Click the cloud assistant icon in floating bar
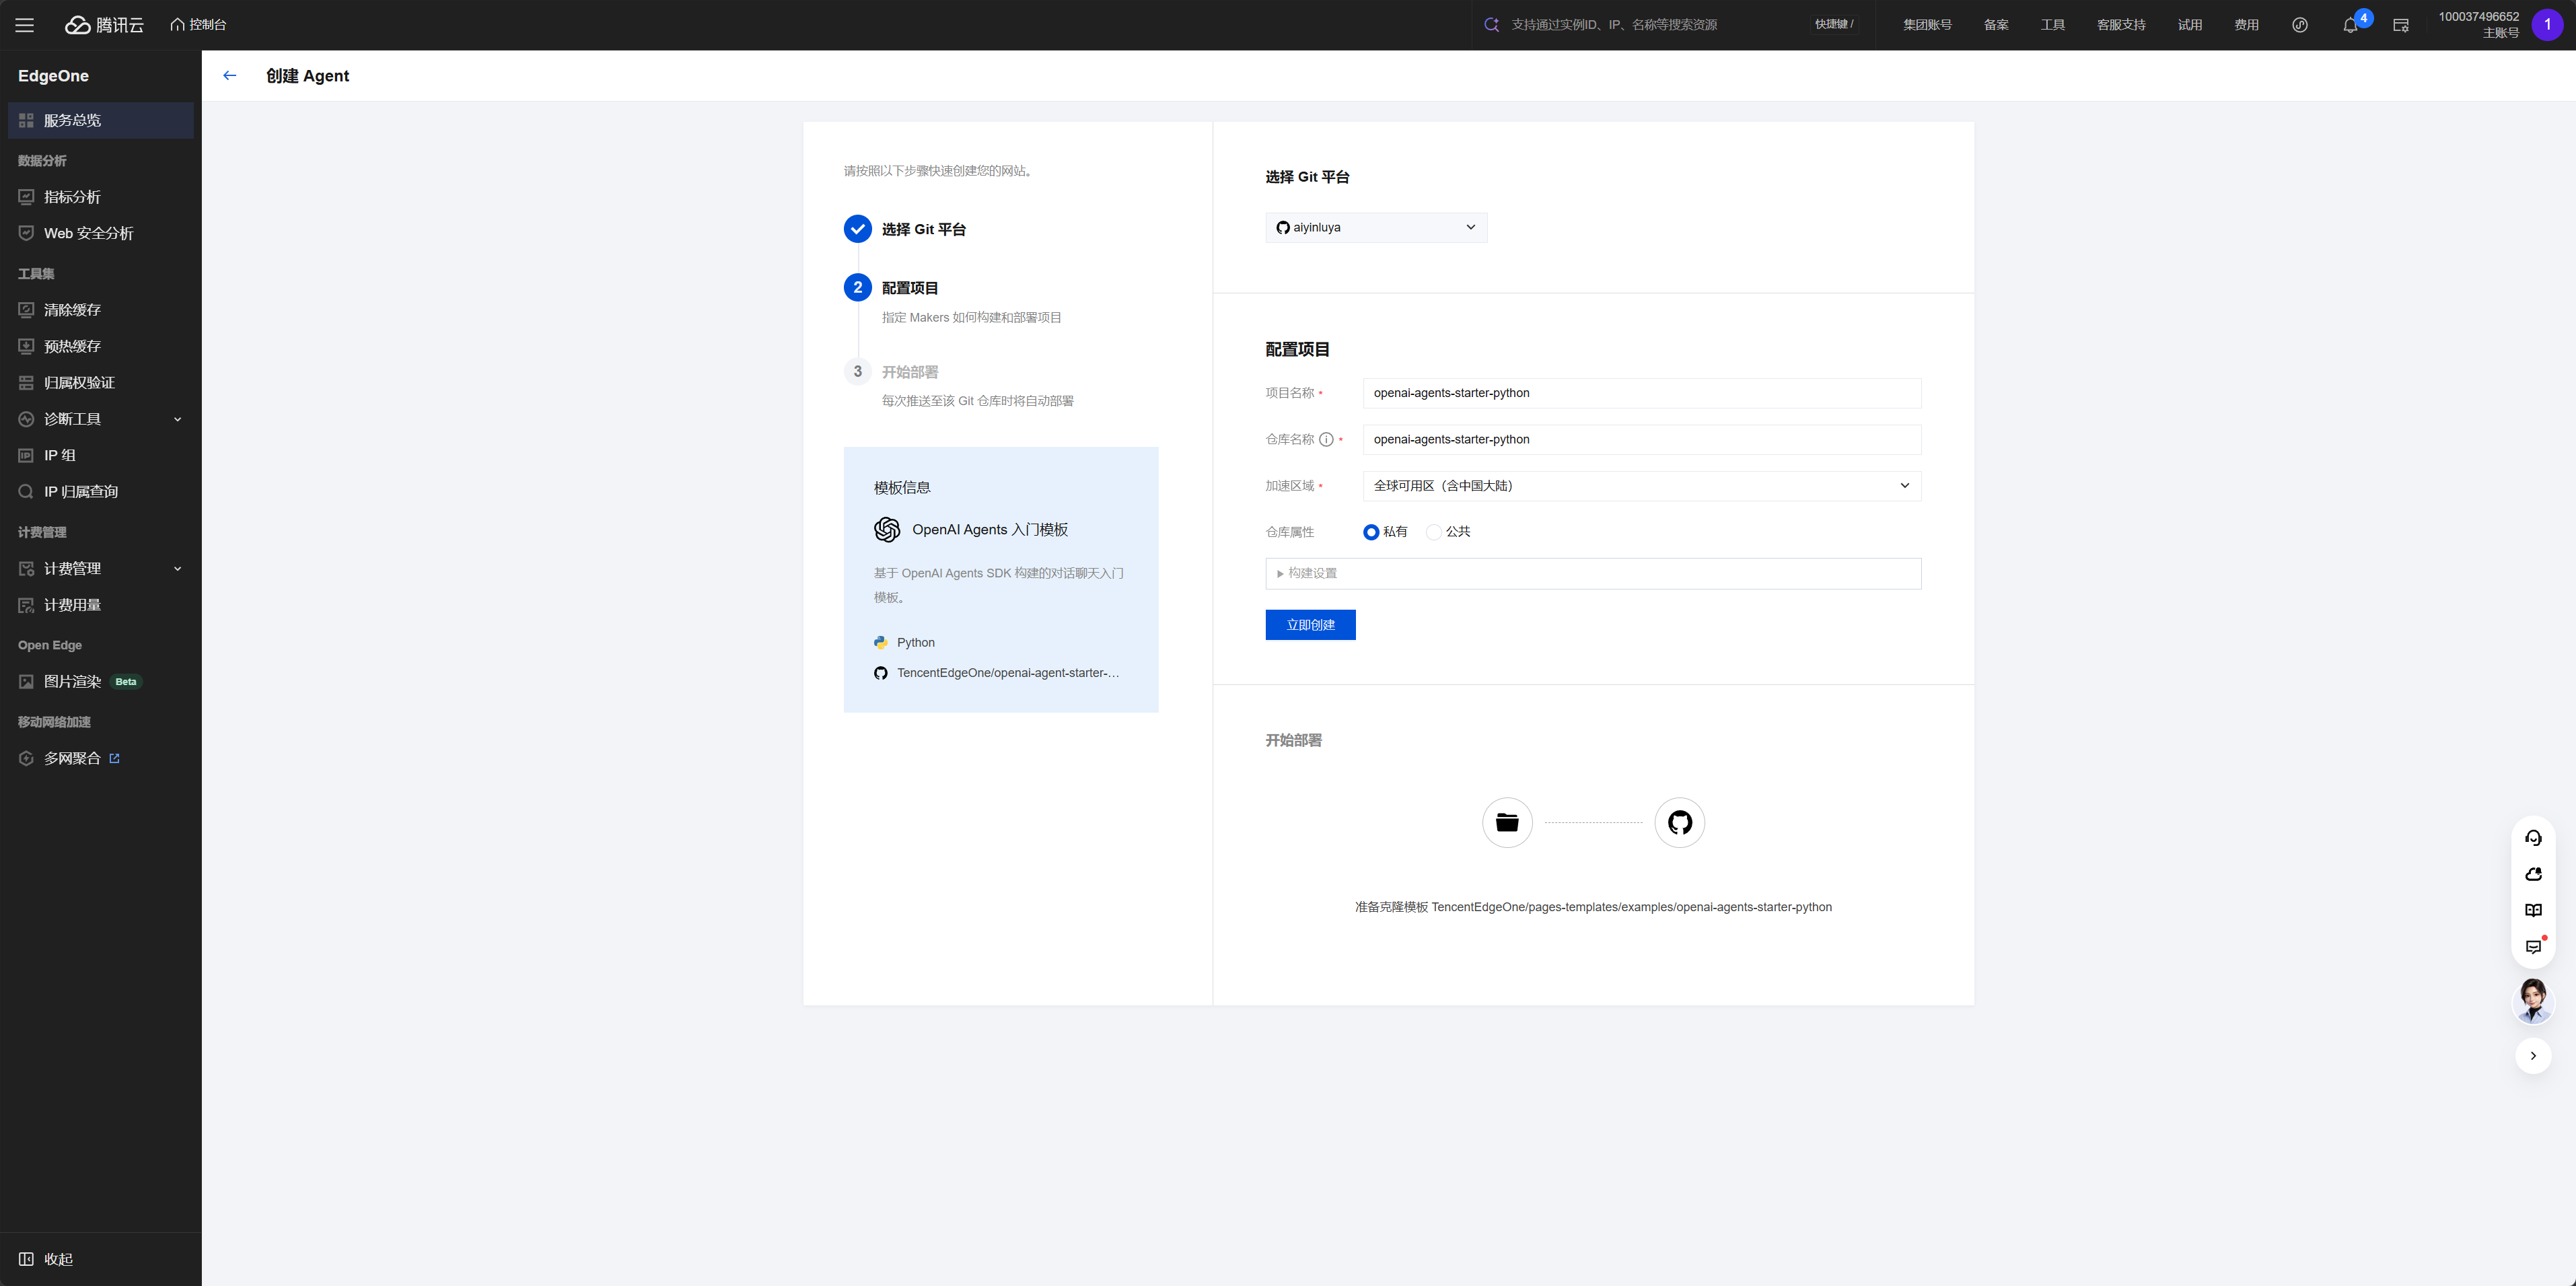The height and width of the screenshot is (1286, 2576). [x=2533, y=874]
